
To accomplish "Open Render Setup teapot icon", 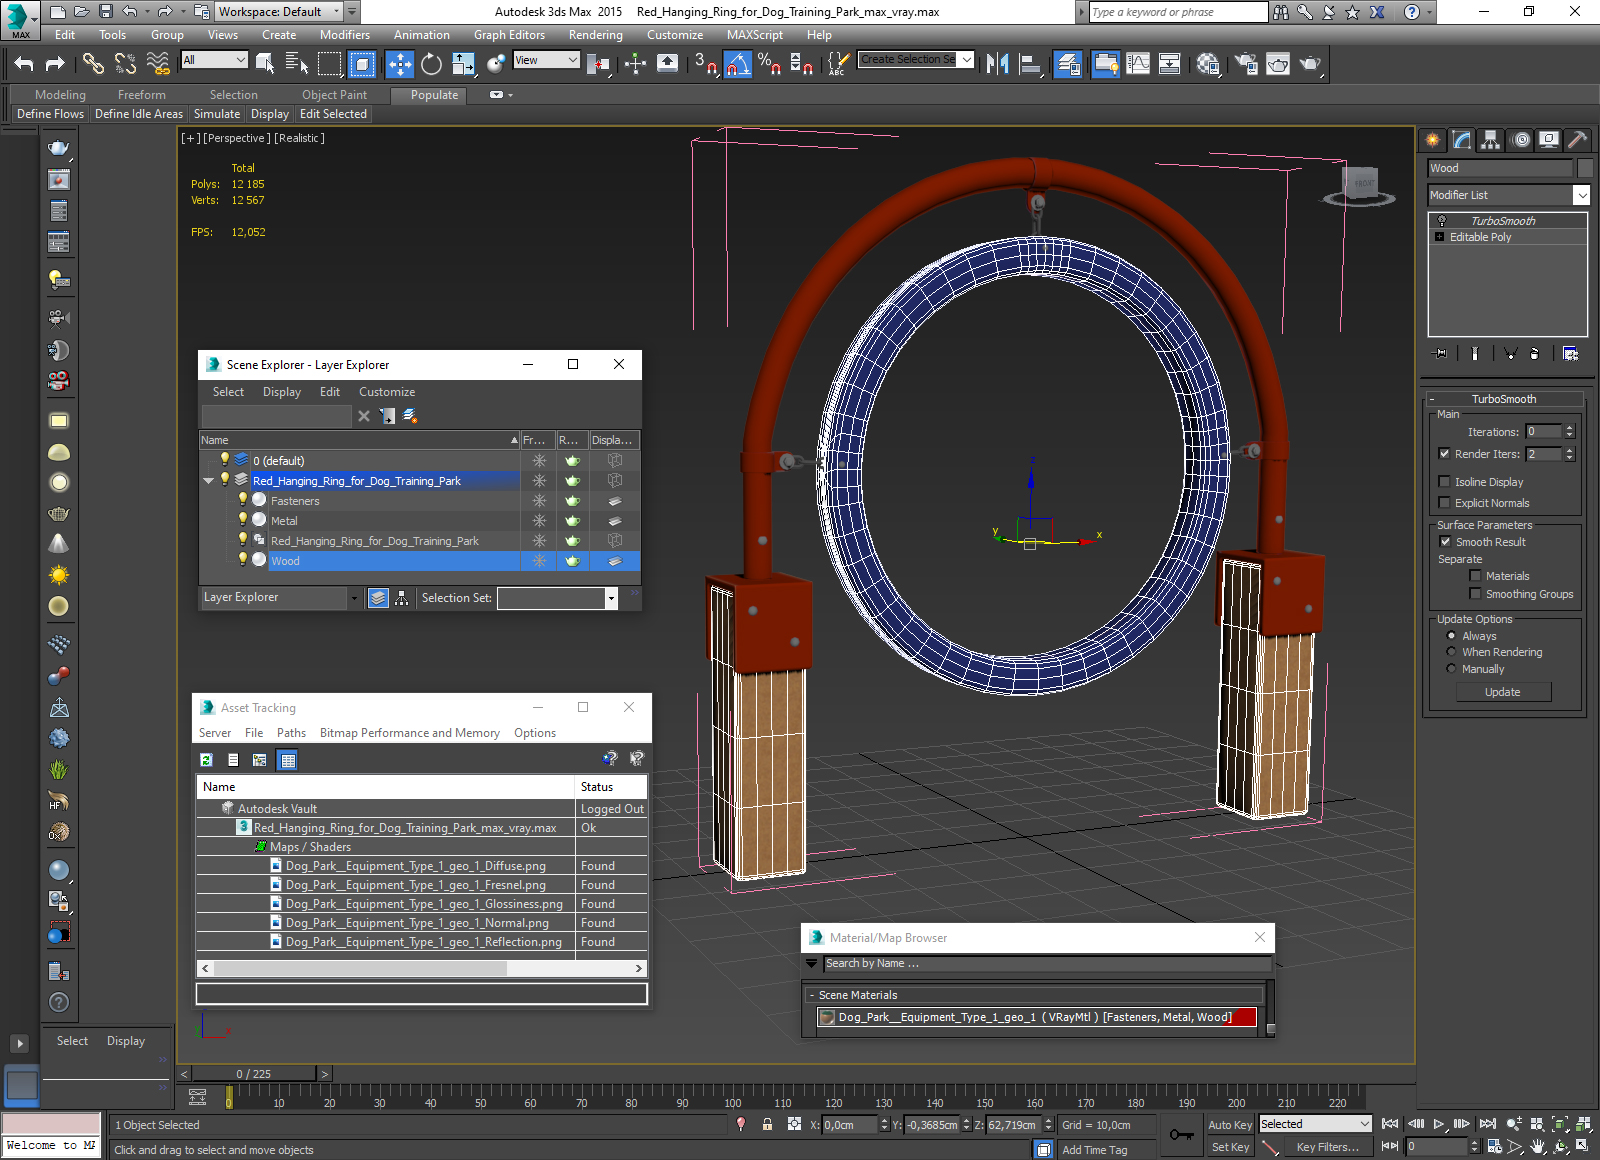I will pyautogui.click(x=1246, y=64).
